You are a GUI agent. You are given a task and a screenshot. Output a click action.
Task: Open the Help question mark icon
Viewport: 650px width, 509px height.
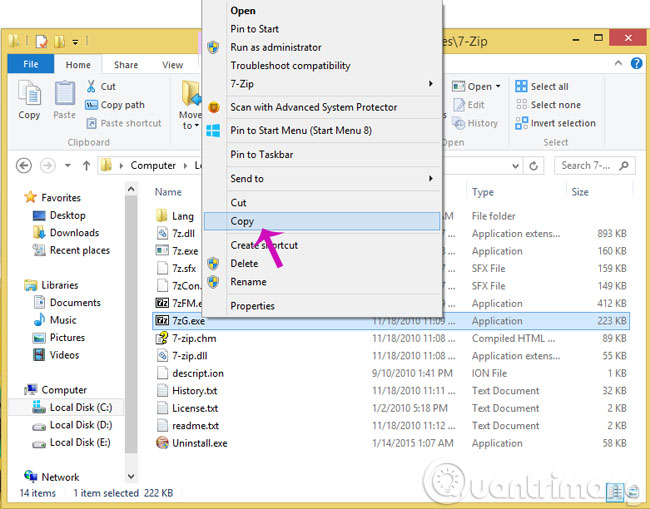pos(636,63)
